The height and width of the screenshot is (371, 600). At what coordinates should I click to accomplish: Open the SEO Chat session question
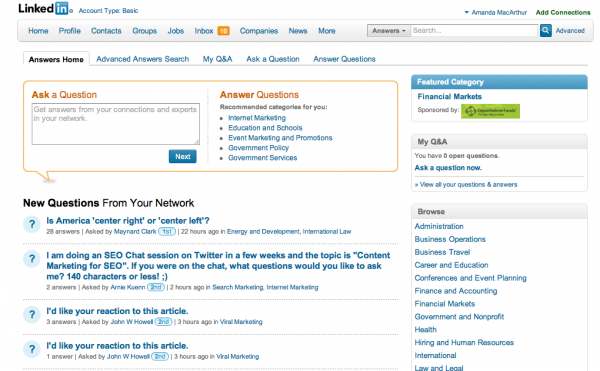pyautogui.click(x=218, y=266)
